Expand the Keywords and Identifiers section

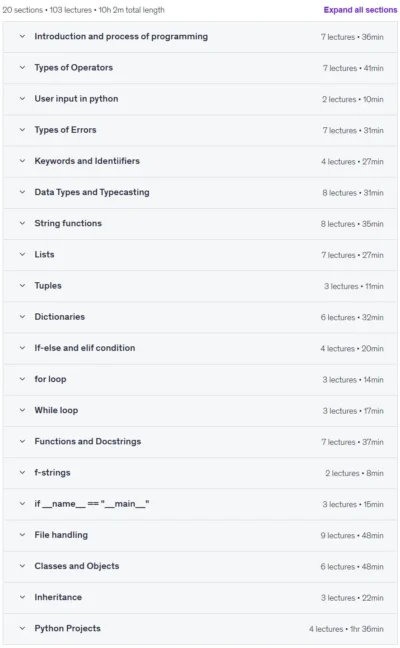click(200, 162)
